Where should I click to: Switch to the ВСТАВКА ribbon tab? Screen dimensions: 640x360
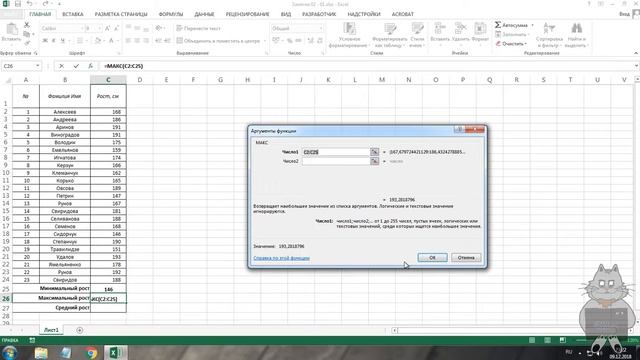point(73,14)
